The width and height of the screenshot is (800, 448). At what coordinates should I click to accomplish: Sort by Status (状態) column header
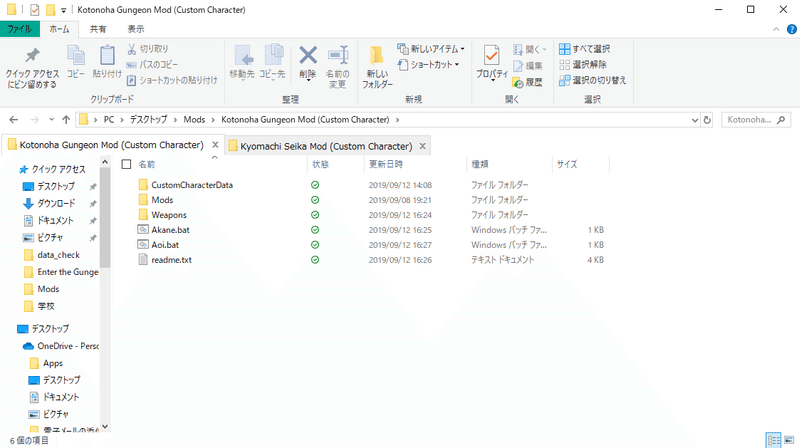coord(320,164)
